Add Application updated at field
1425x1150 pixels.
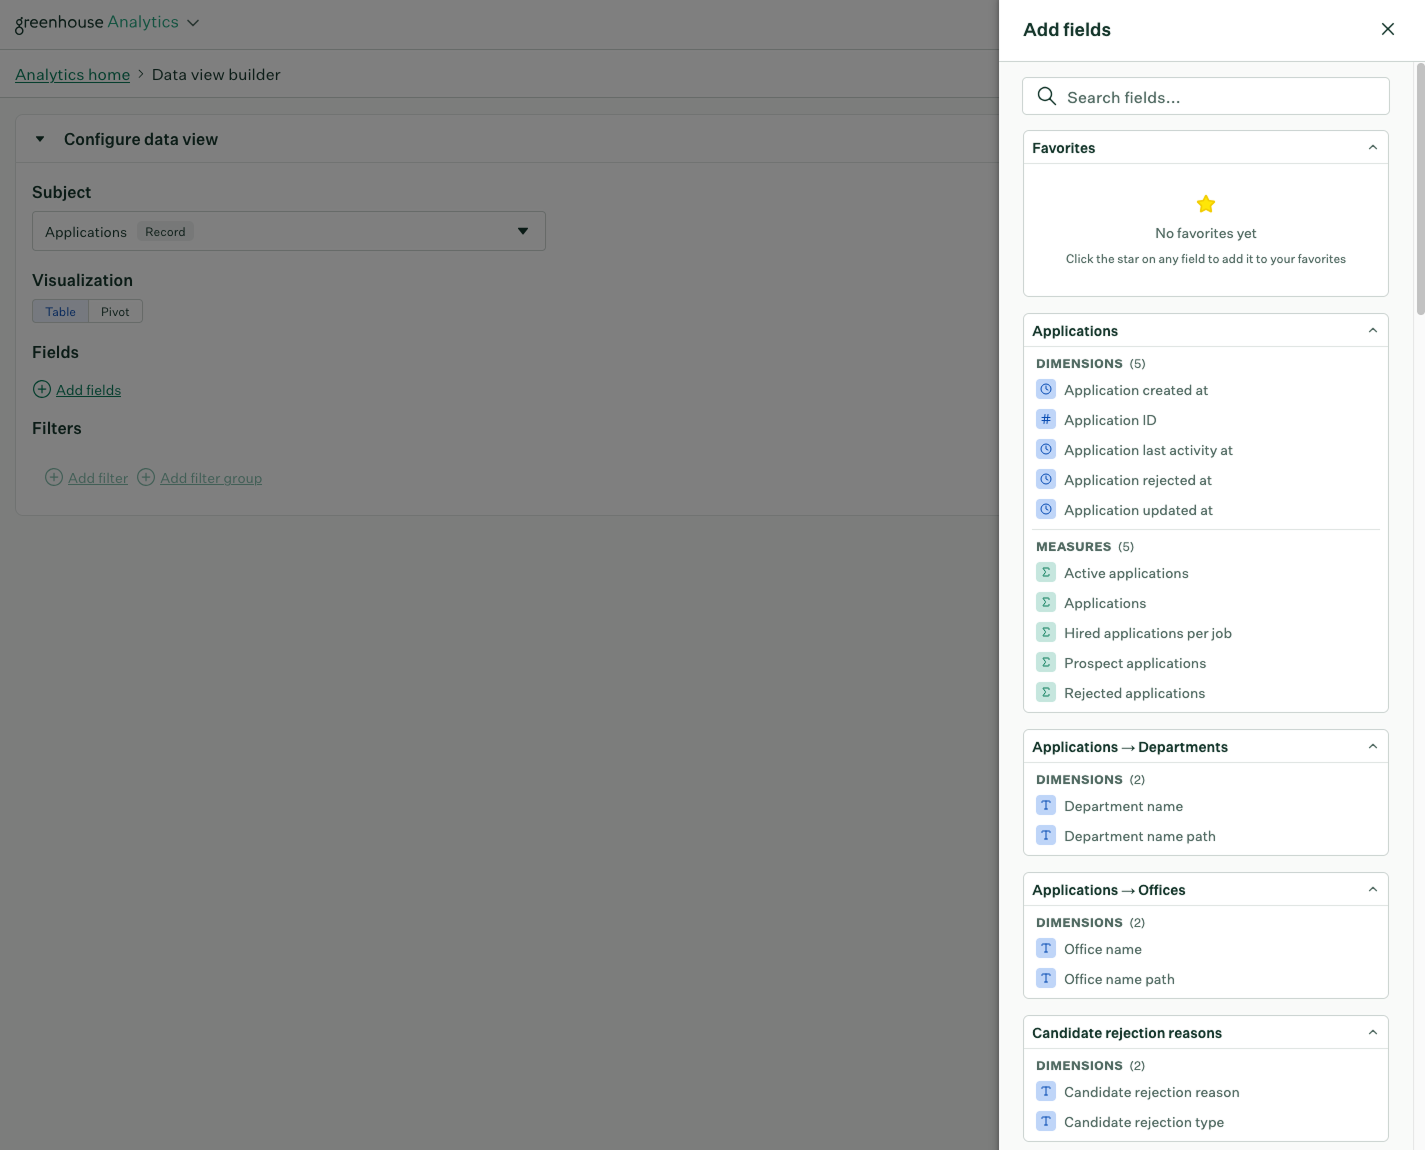(1138, 510)
